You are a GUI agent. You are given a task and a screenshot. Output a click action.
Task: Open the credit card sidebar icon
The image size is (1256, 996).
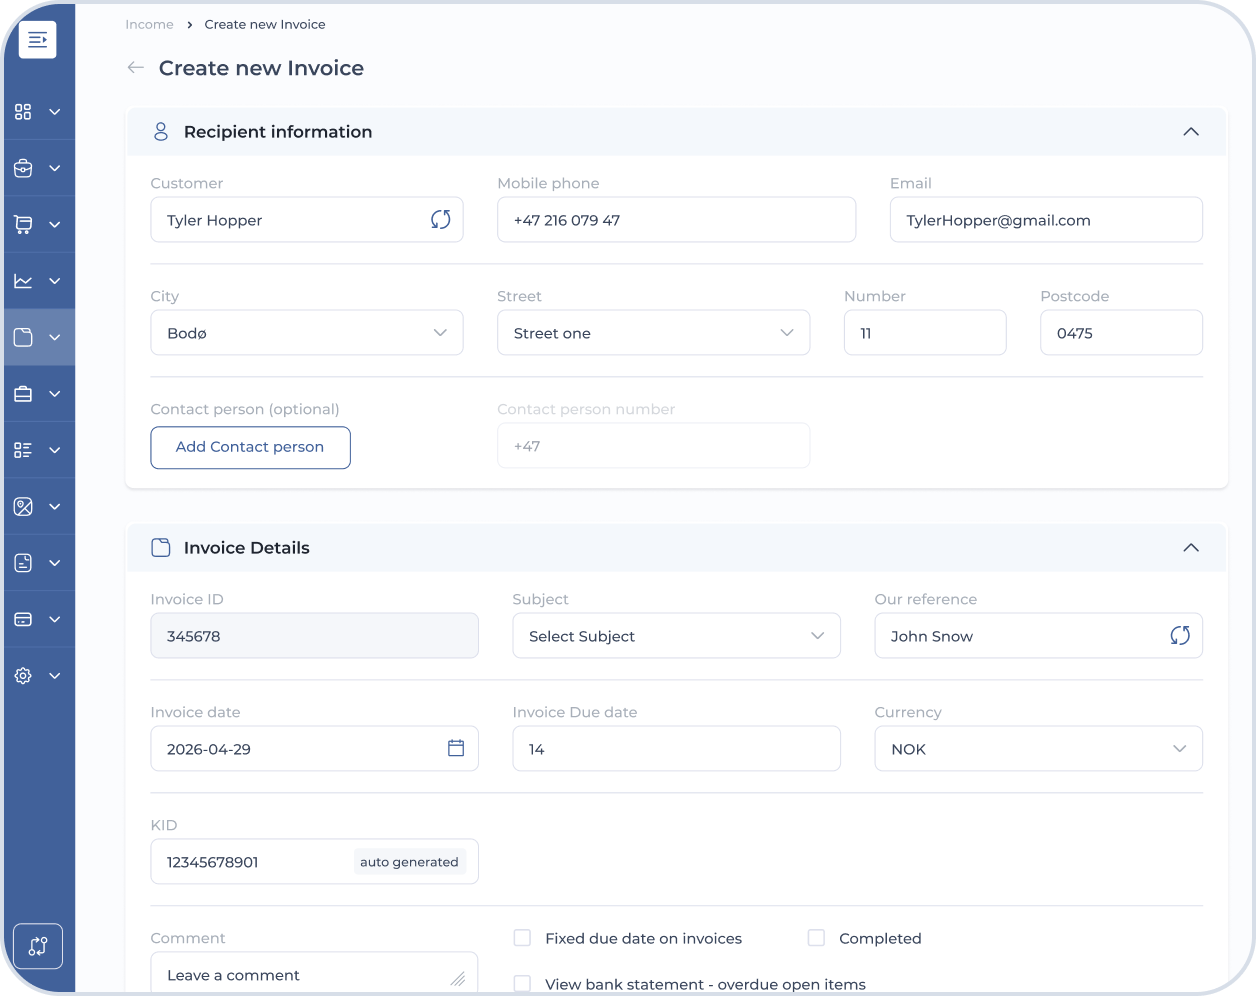23,619
